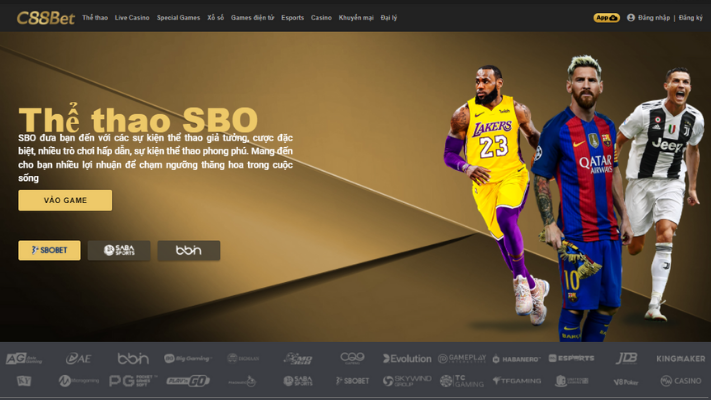Select the bbin provider tab
This screenshot has width=711, height=400.
tap(189, 250)
